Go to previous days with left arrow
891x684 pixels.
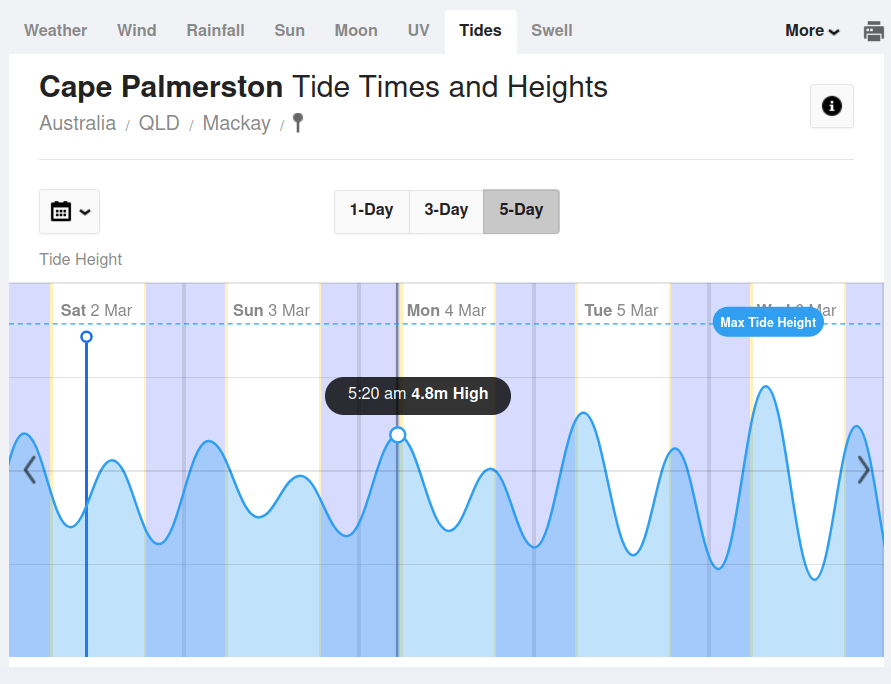pos(30,469)
